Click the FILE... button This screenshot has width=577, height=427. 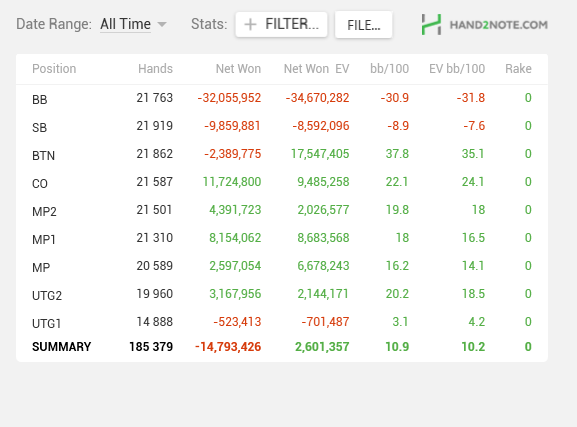click(364, 25)
